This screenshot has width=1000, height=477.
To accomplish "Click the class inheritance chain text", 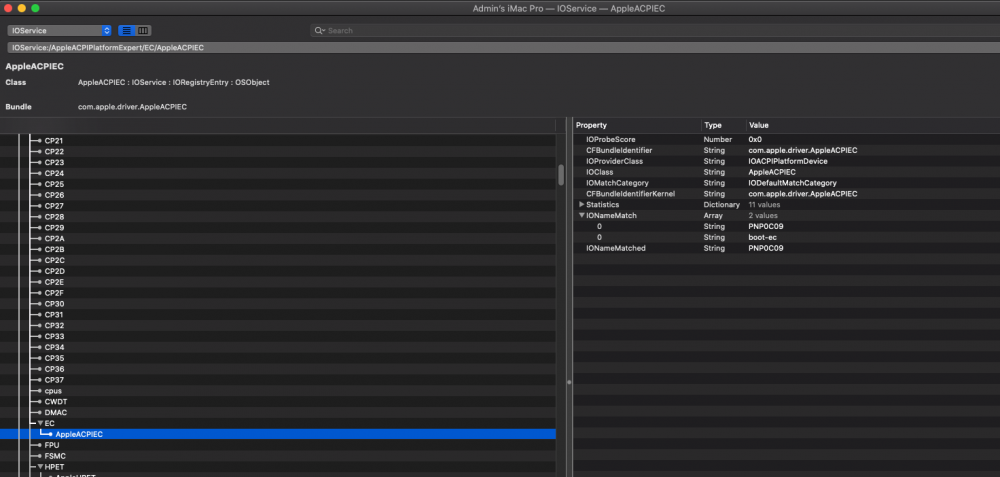I will [x=173, y=83].
